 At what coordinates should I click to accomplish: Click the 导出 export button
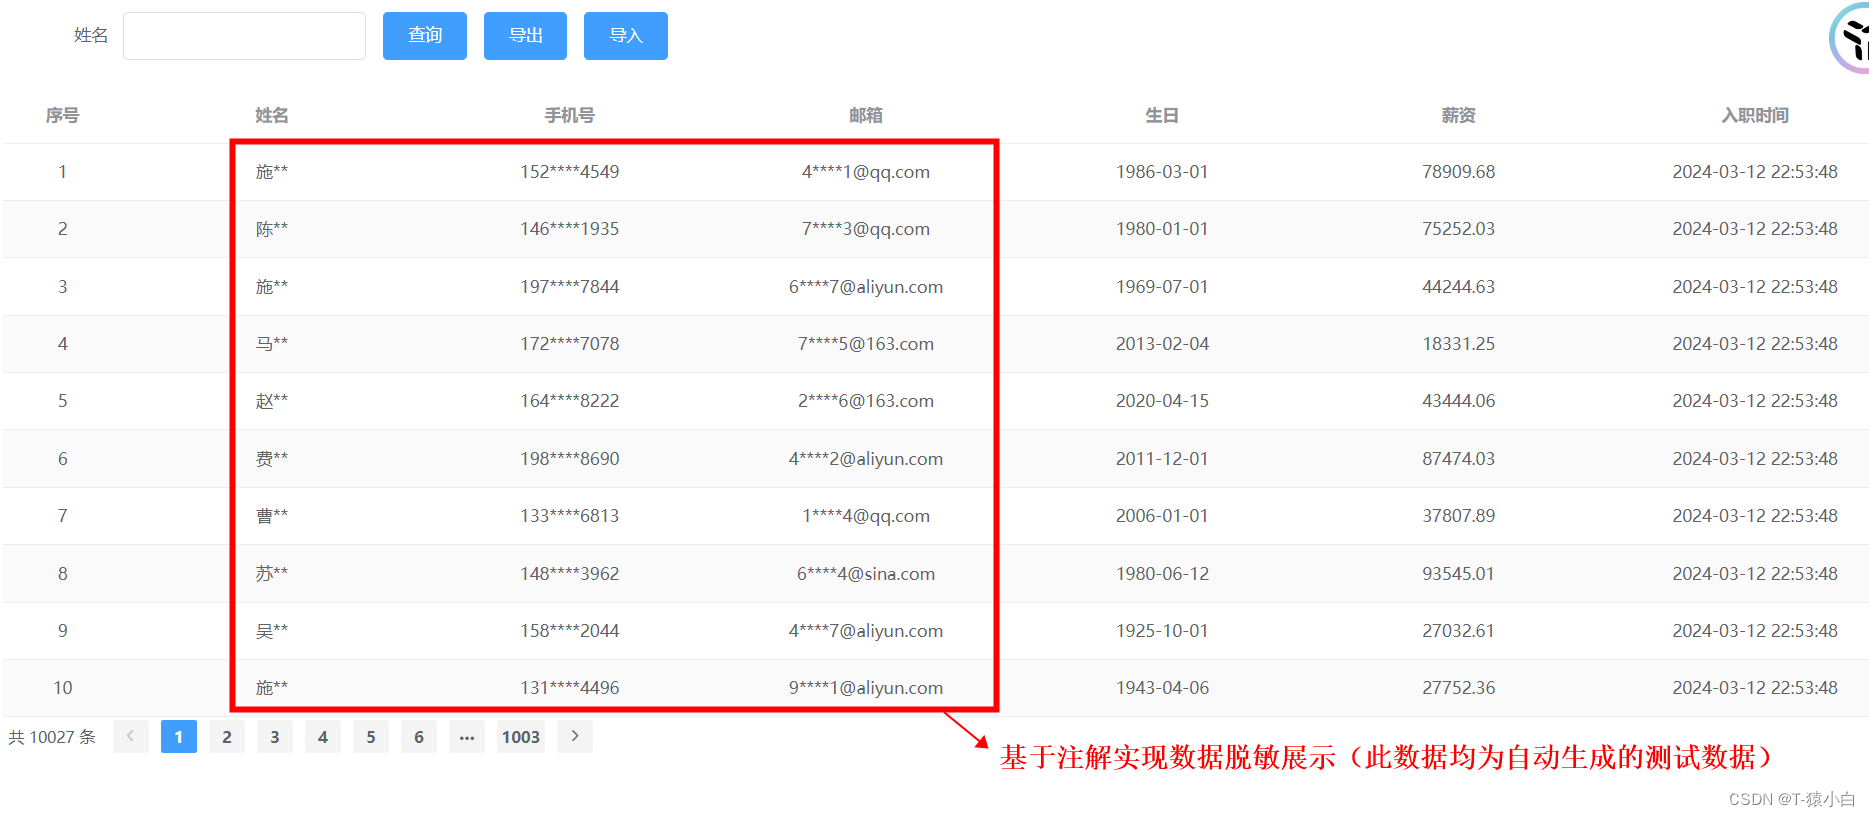point(525,36)
